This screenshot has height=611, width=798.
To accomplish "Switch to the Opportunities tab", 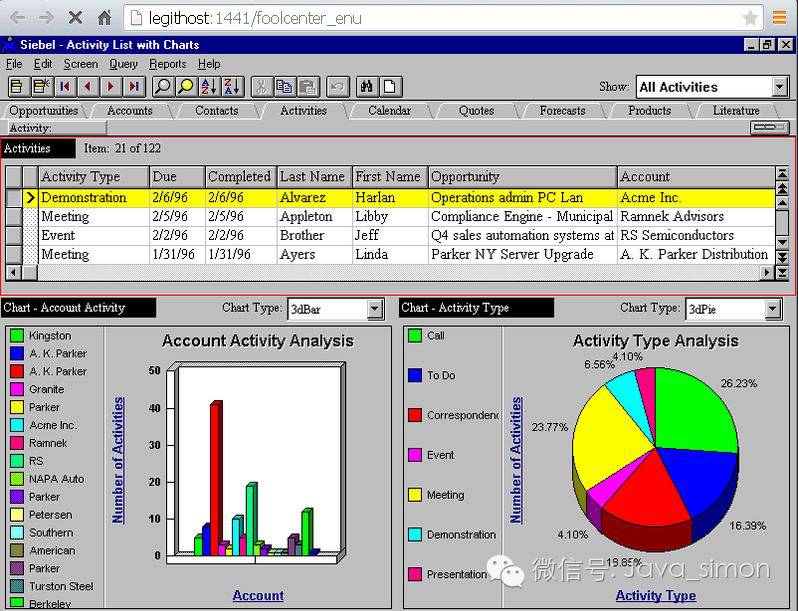I will pos(44,110).
